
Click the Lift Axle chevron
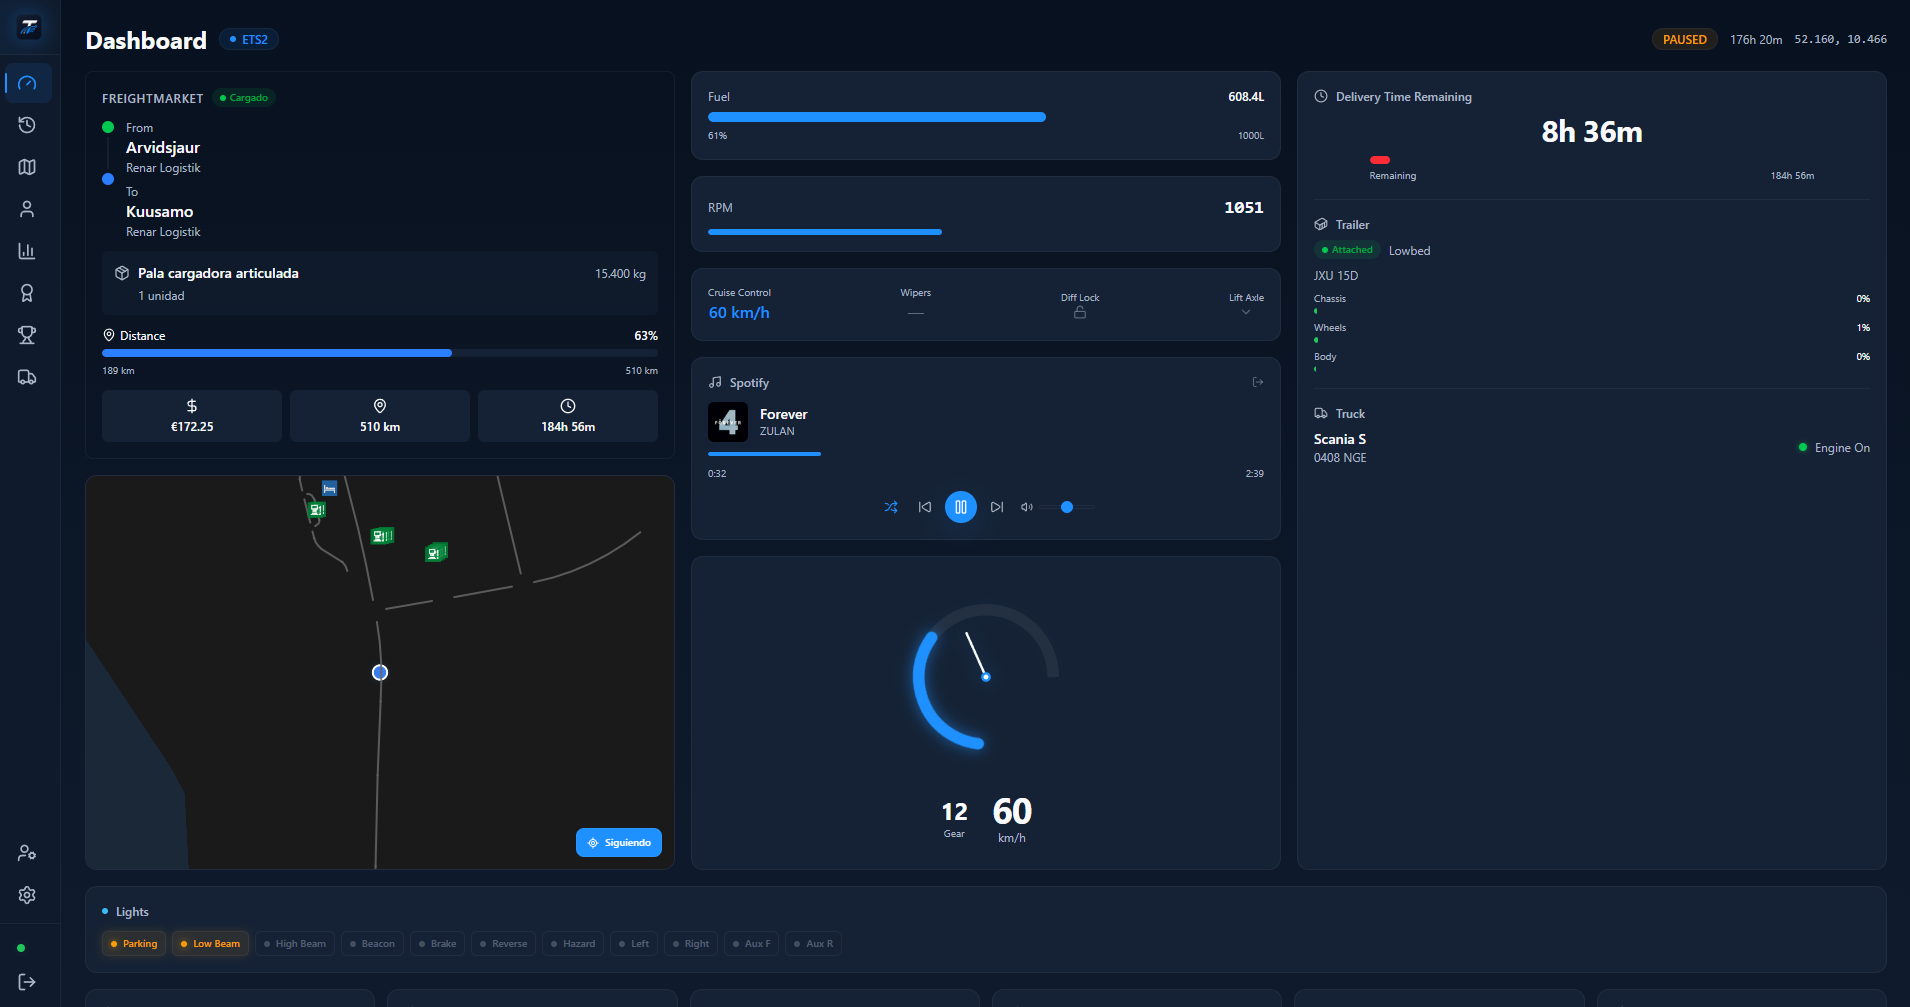point(1246,312)
